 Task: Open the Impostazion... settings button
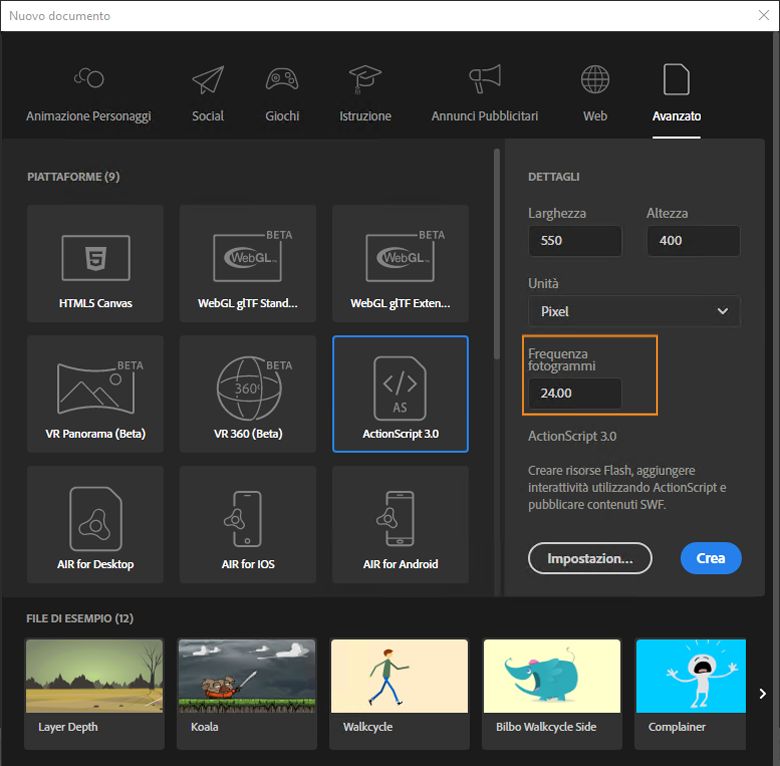590,558
